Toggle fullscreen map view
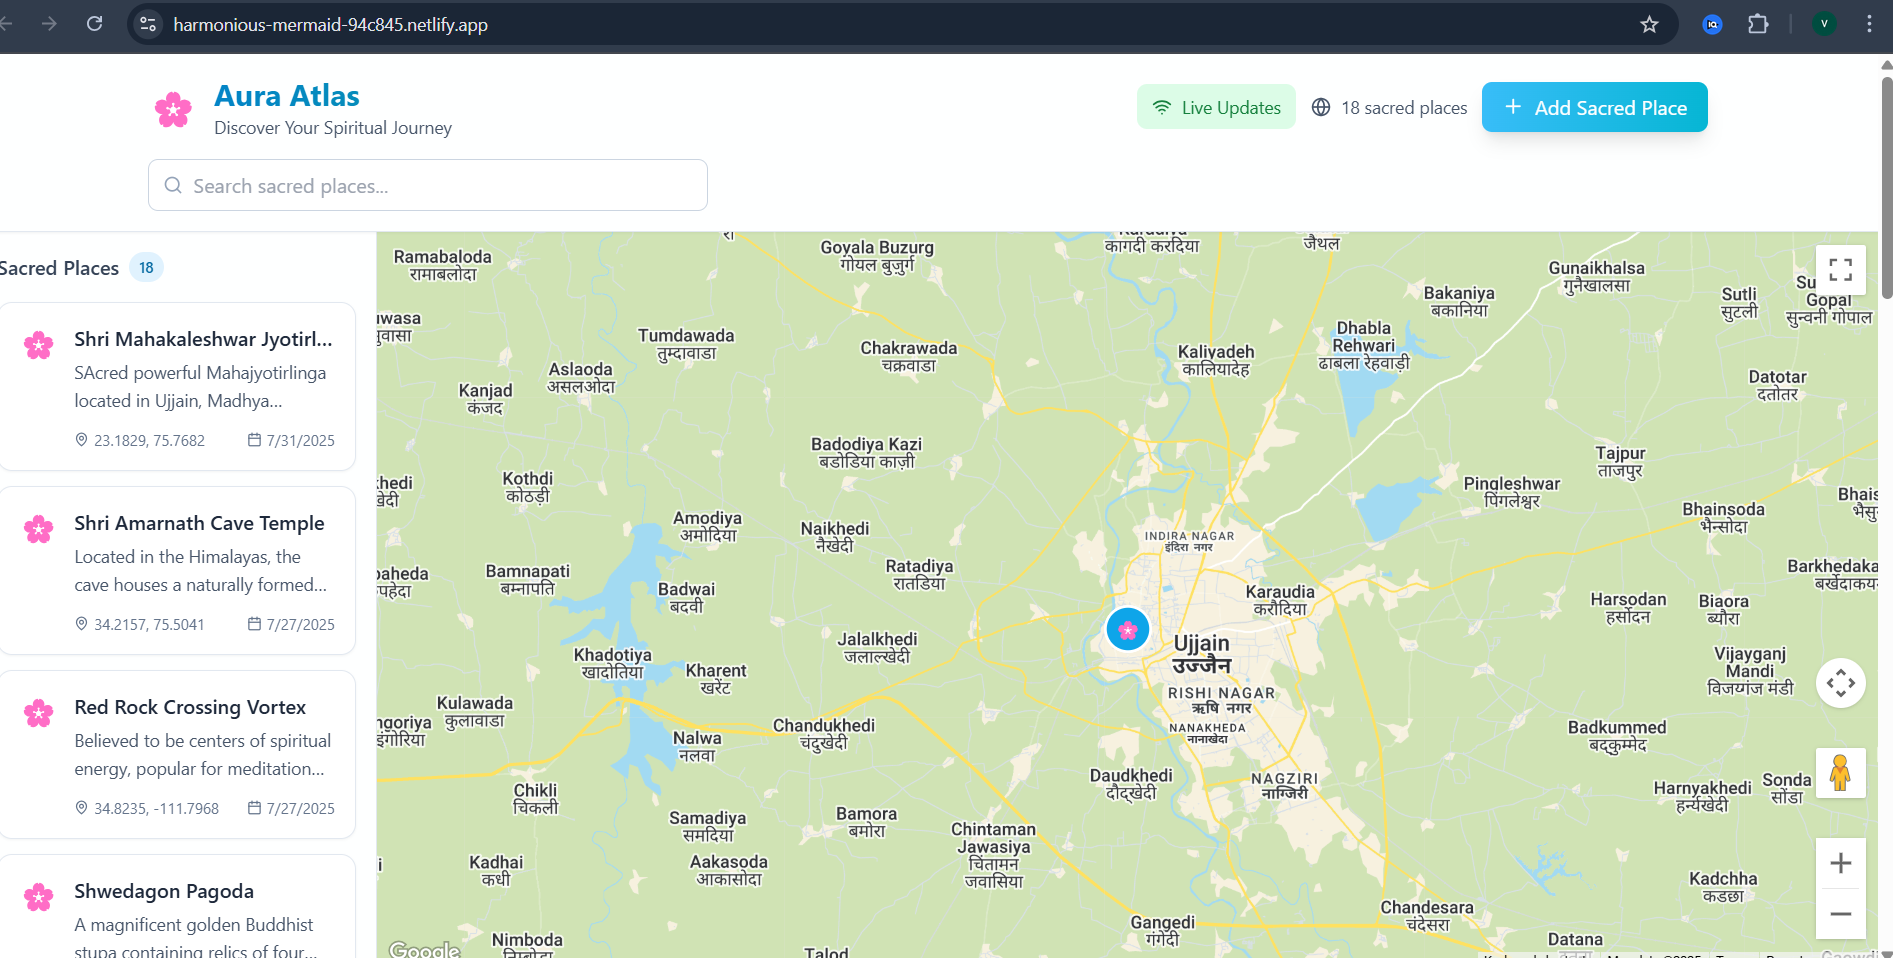The image size is (1893, 958). [1841, 270]
